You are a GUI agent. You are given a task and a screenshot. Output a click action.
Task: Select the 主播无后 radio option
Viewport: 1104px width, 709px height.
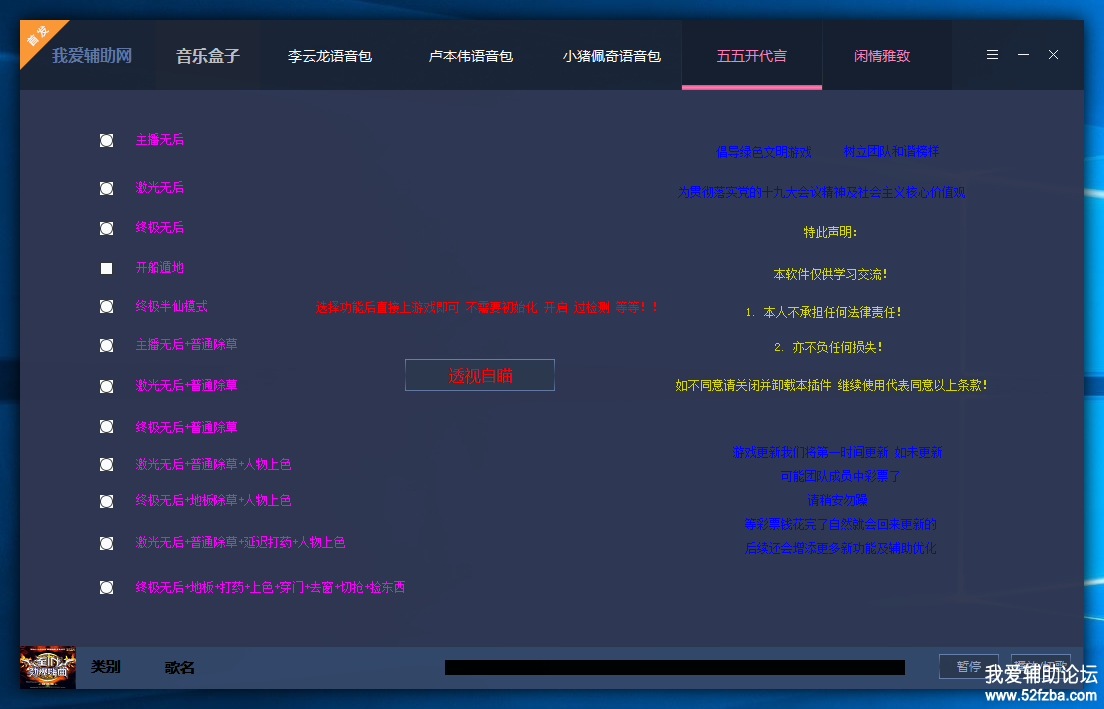coord(106,140)
